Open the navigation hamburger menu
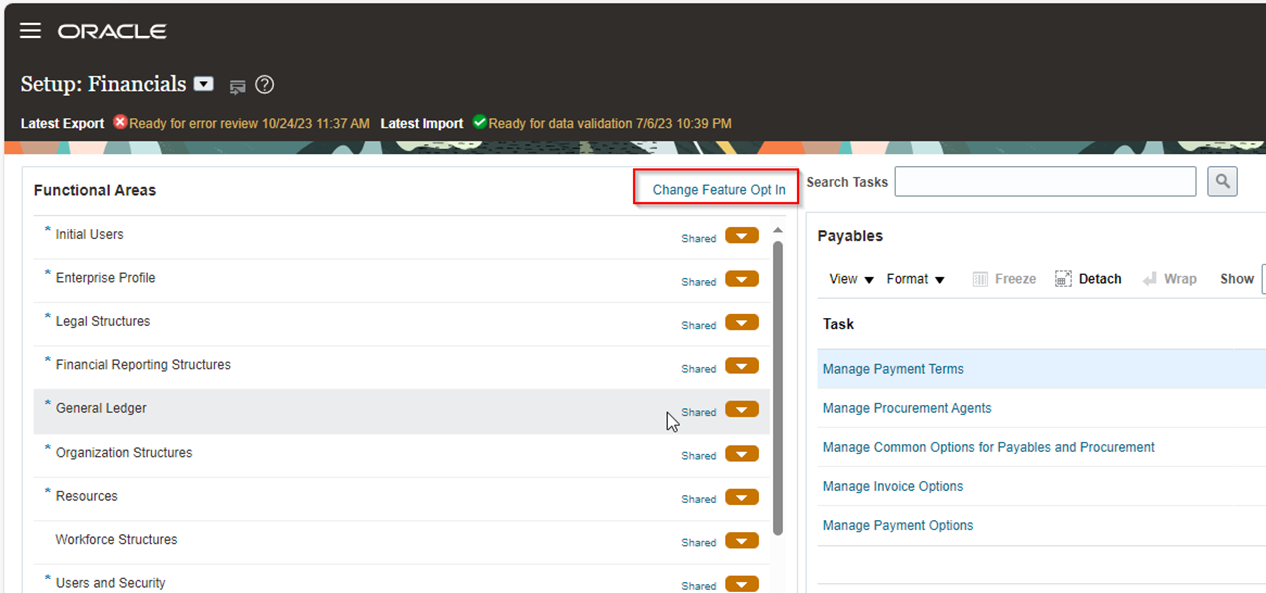The width and height of the screenshot is (1266, 593). pos(30,30)
